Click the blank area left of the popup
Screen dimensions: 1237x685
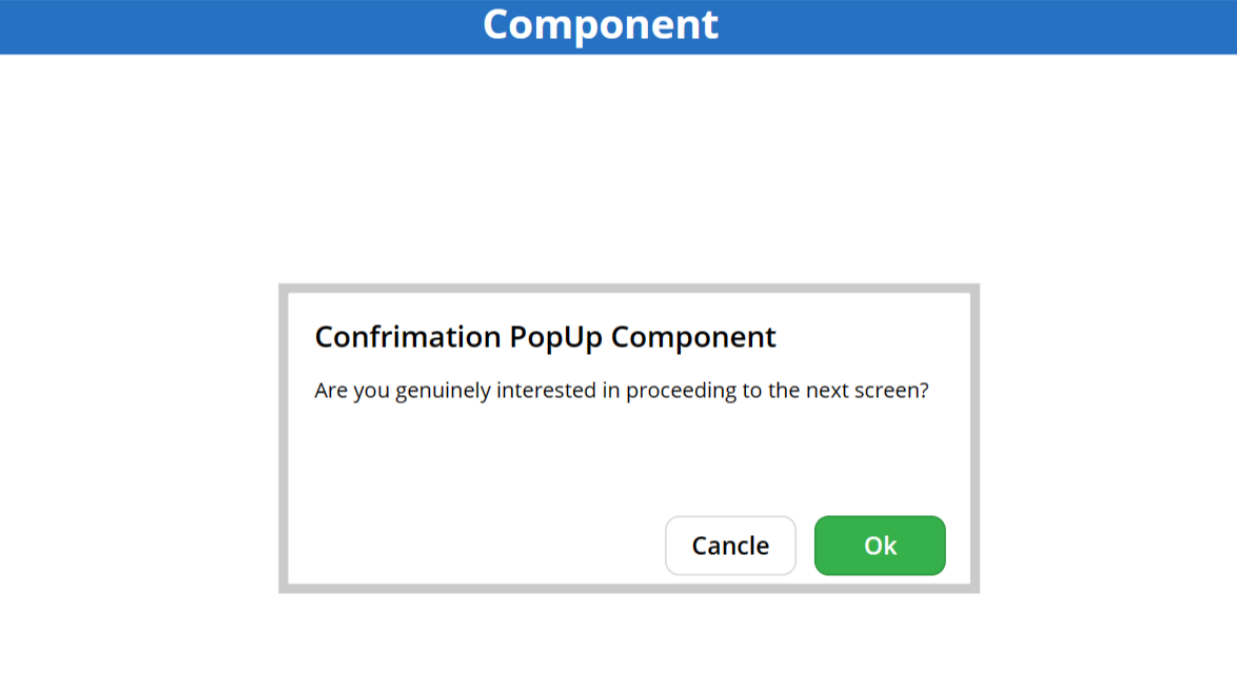point(140,438)
